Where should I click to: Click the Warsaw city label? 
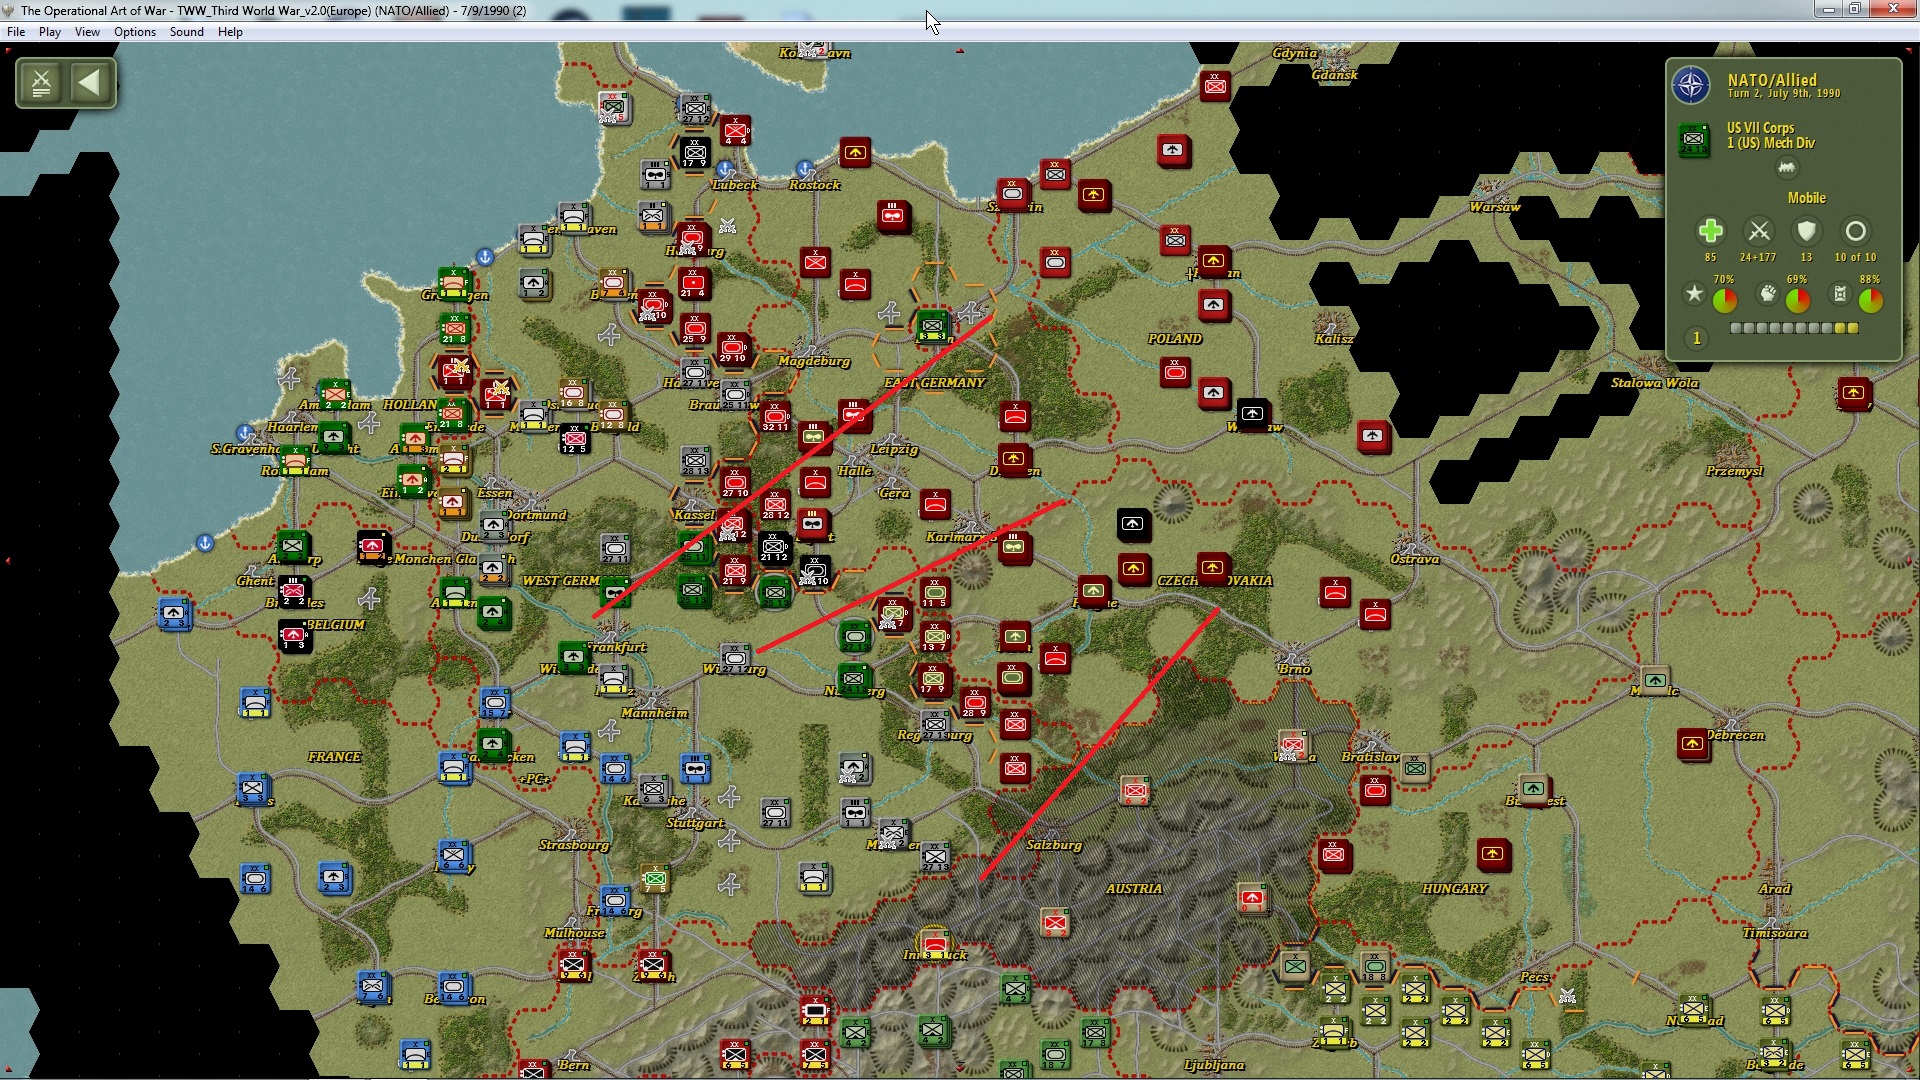1494,207
